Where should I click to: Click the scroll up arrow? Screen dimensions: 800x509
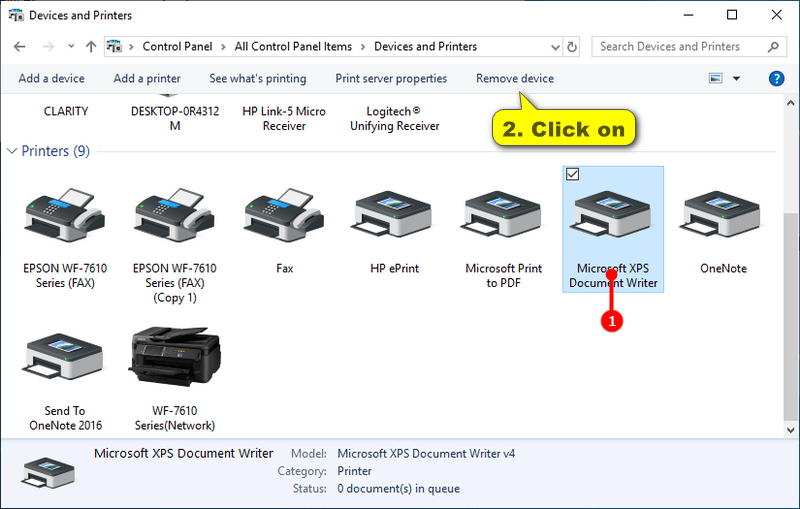click(791, 103)
